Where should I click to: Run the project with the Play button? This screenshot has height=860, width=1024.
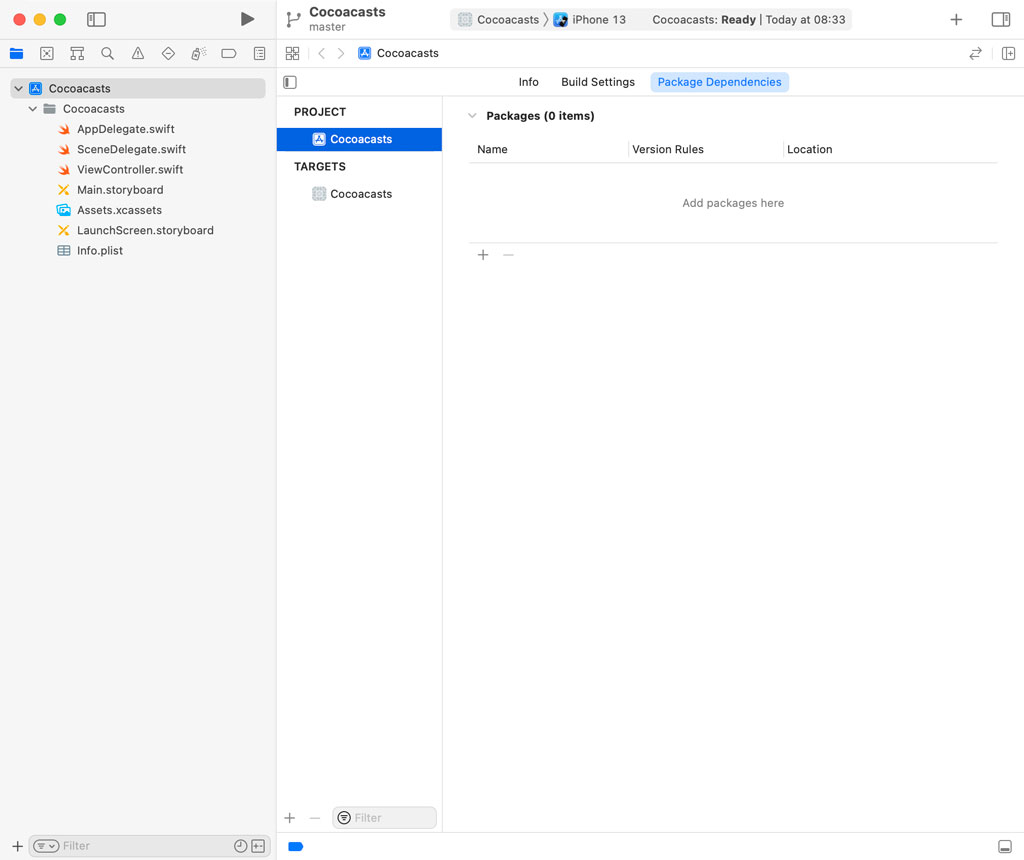tap(247, 18)
